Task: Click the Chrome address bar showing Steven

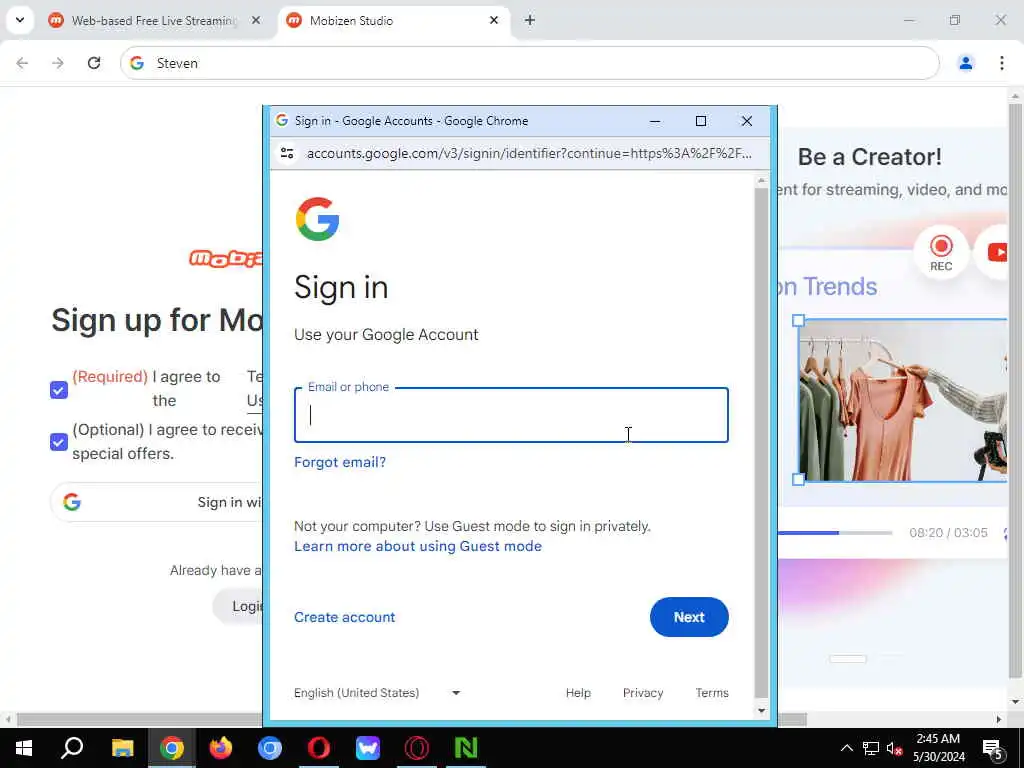Action: 529,63
